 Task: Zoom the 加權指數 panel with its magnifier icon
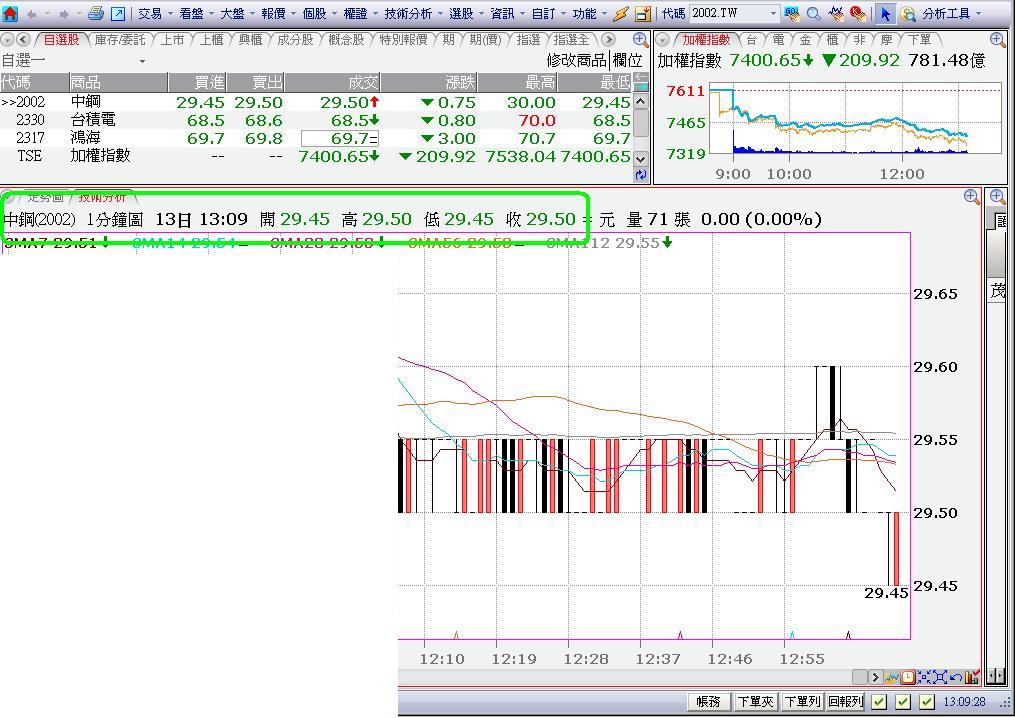[997, 39]
